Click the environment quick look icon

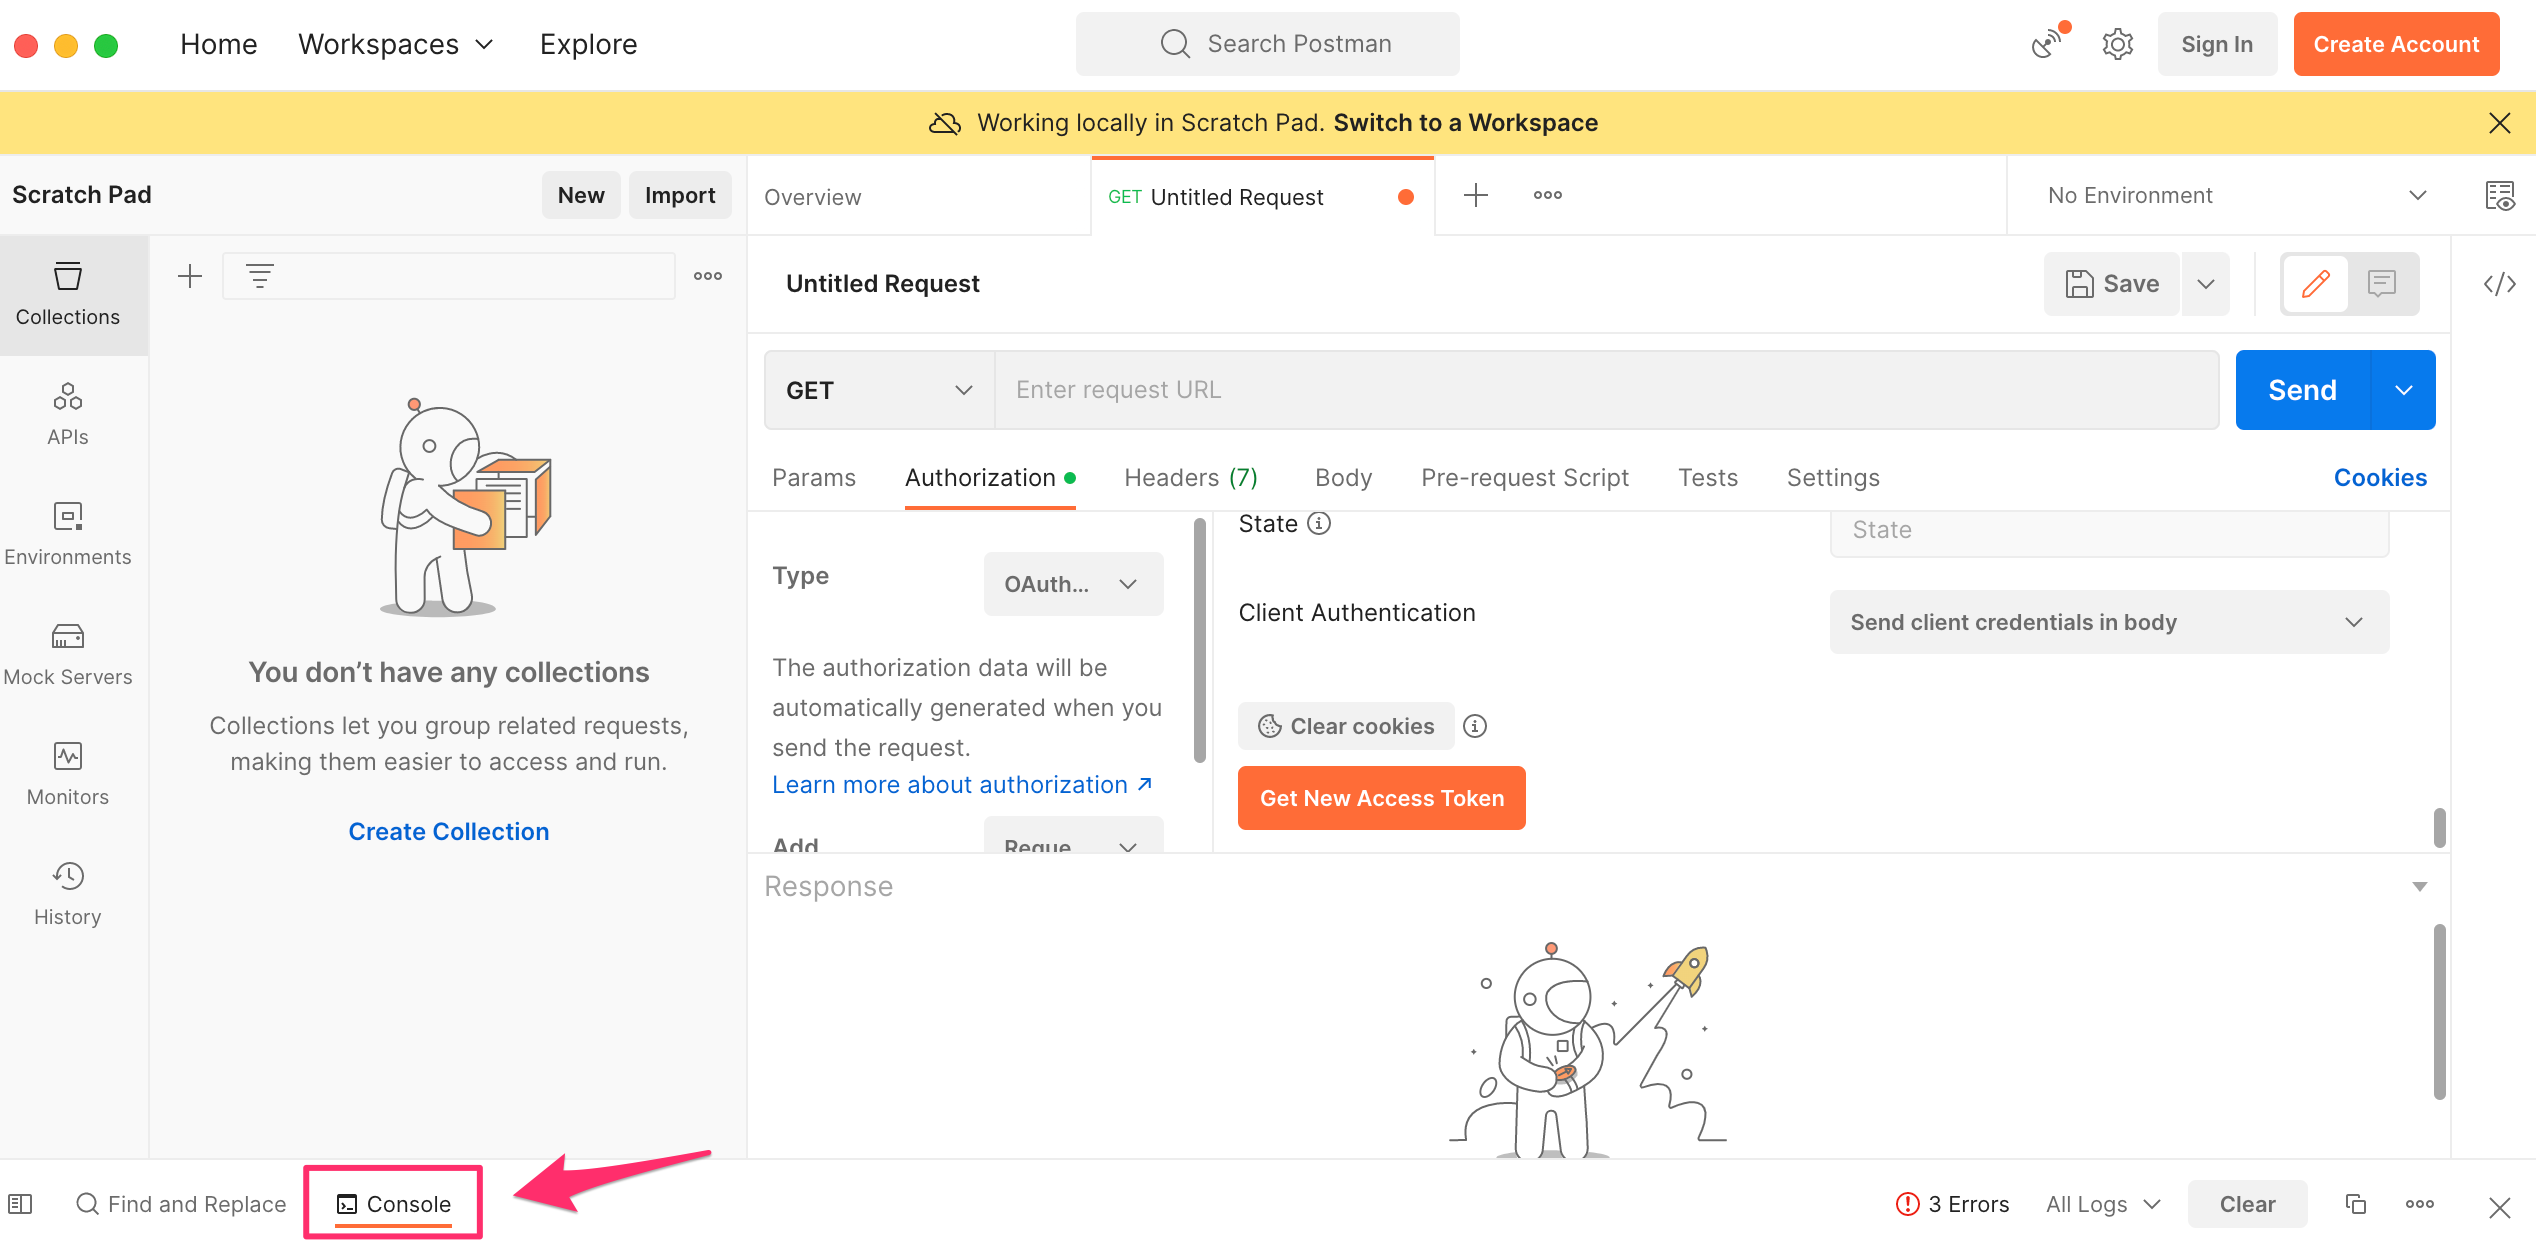tap(2500, 195)
